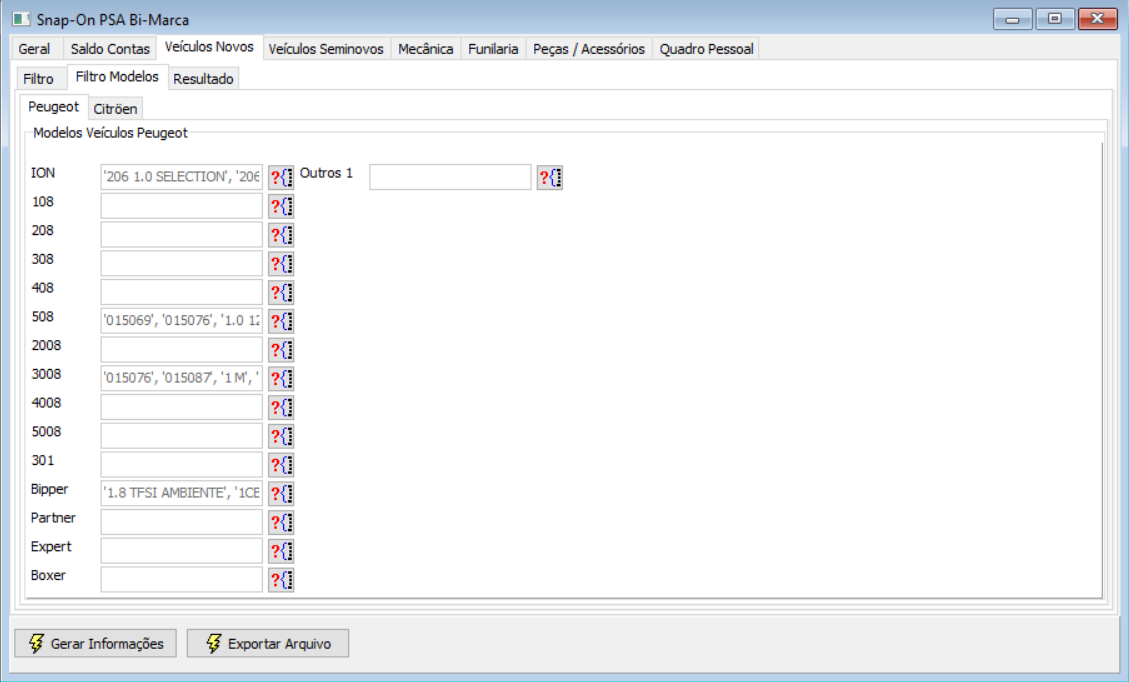Open the Mecânica tab

pos(426,49)
